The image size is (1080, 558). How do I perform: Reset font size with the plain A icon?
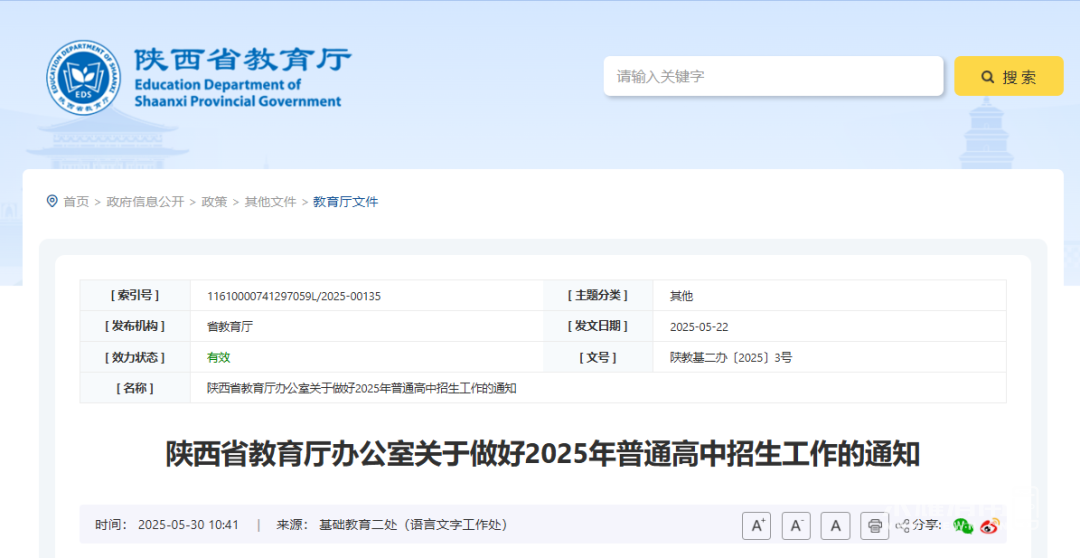pyautogui.click(x=835, y=525)
